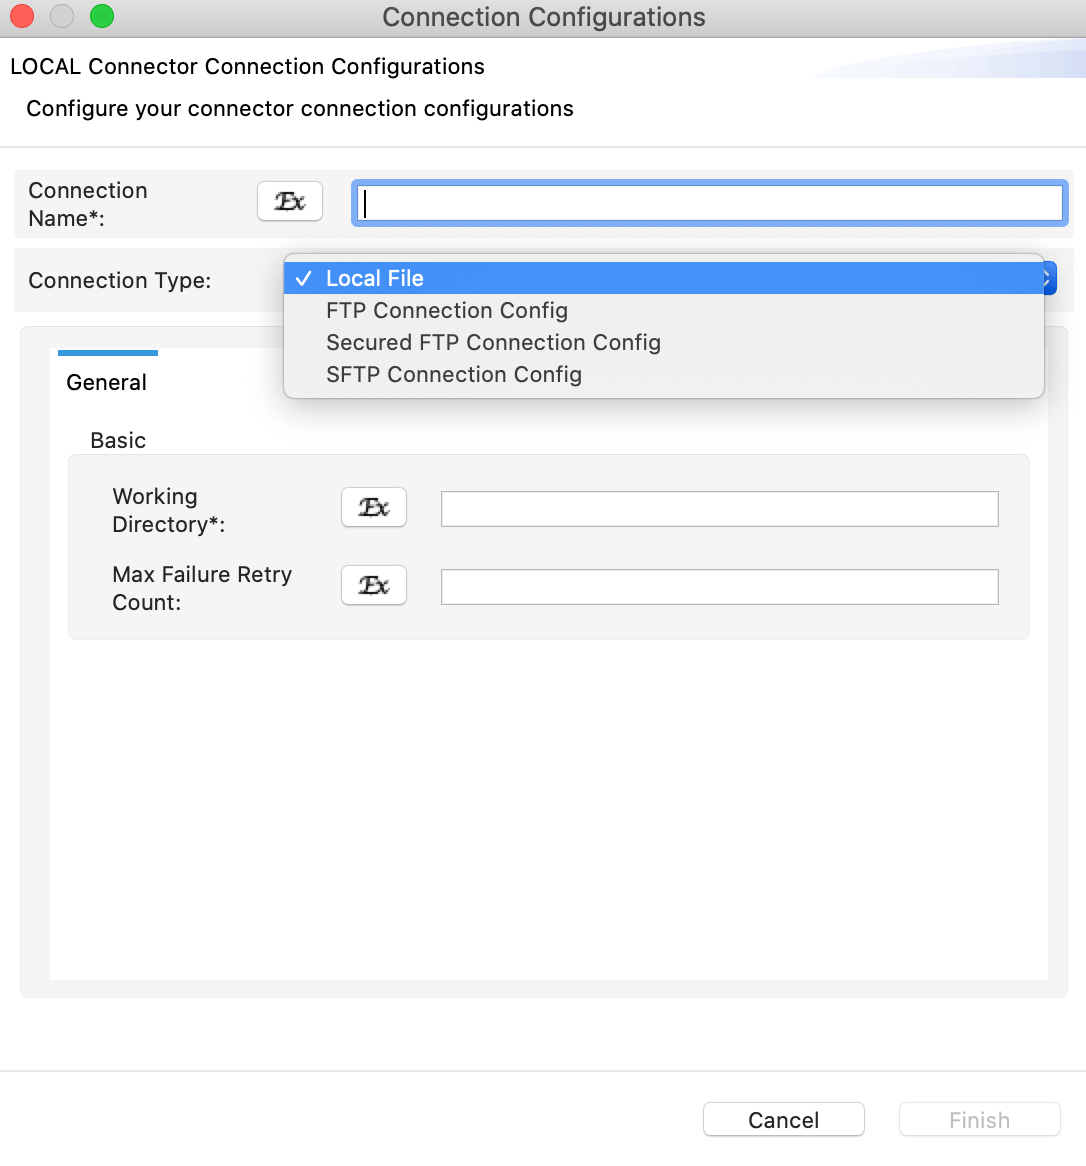Viewport: 1086px width, 1166px height.
Task: Maximize the window with the green button
Action: click(102, 16)
